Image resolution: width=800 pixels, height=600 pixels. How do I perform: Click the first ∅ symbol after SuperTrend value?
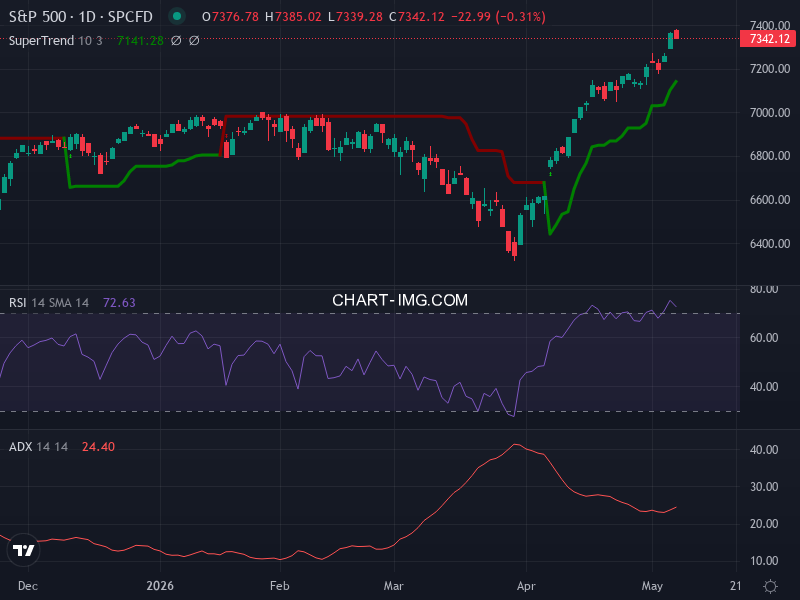point(176,41)
